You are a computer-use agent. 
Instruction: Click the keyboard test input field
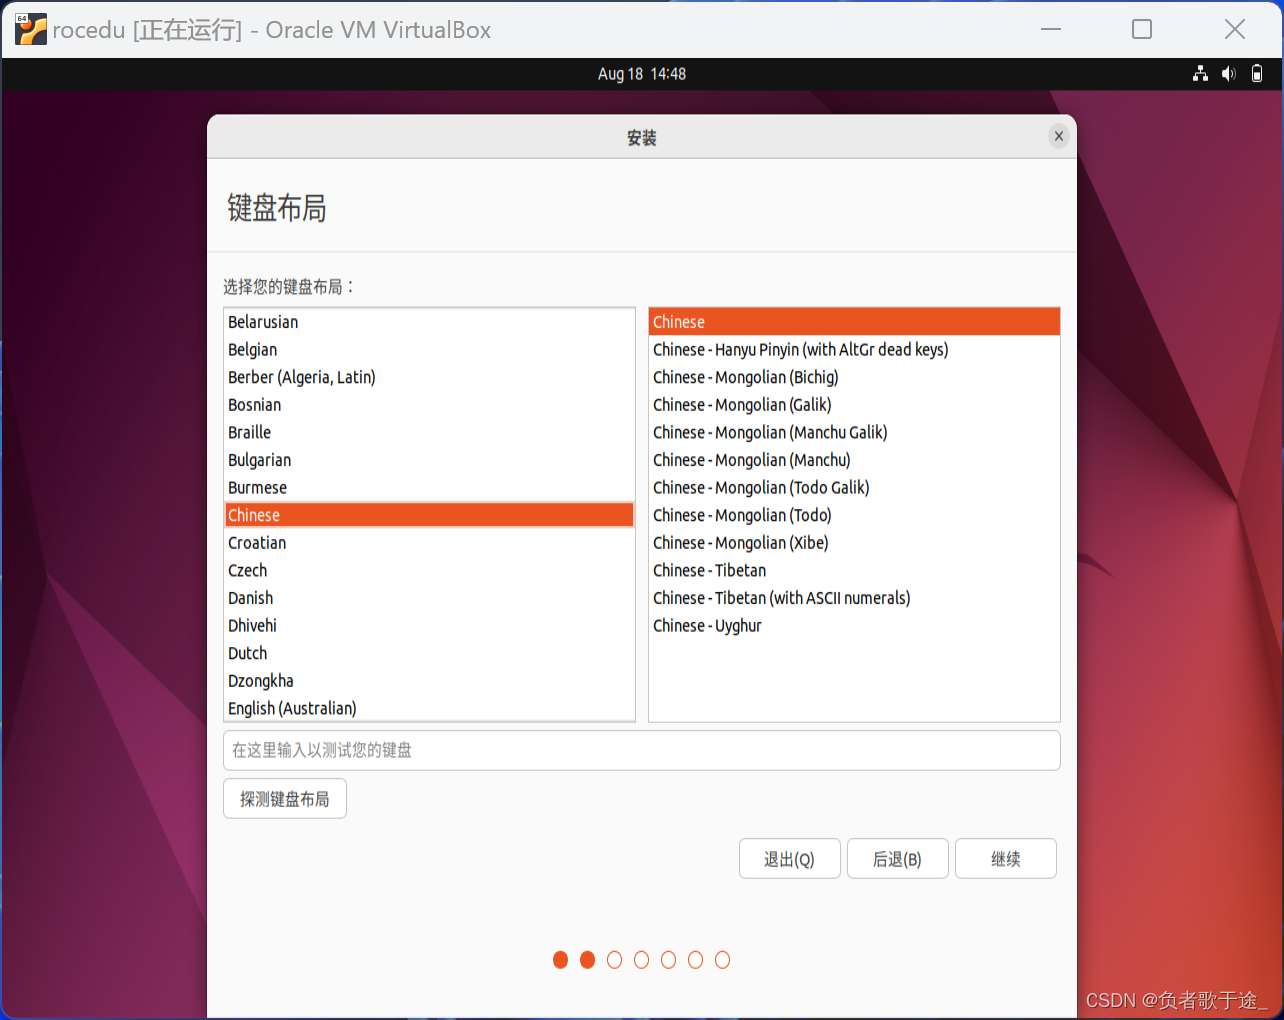click(x=642, y=750)
